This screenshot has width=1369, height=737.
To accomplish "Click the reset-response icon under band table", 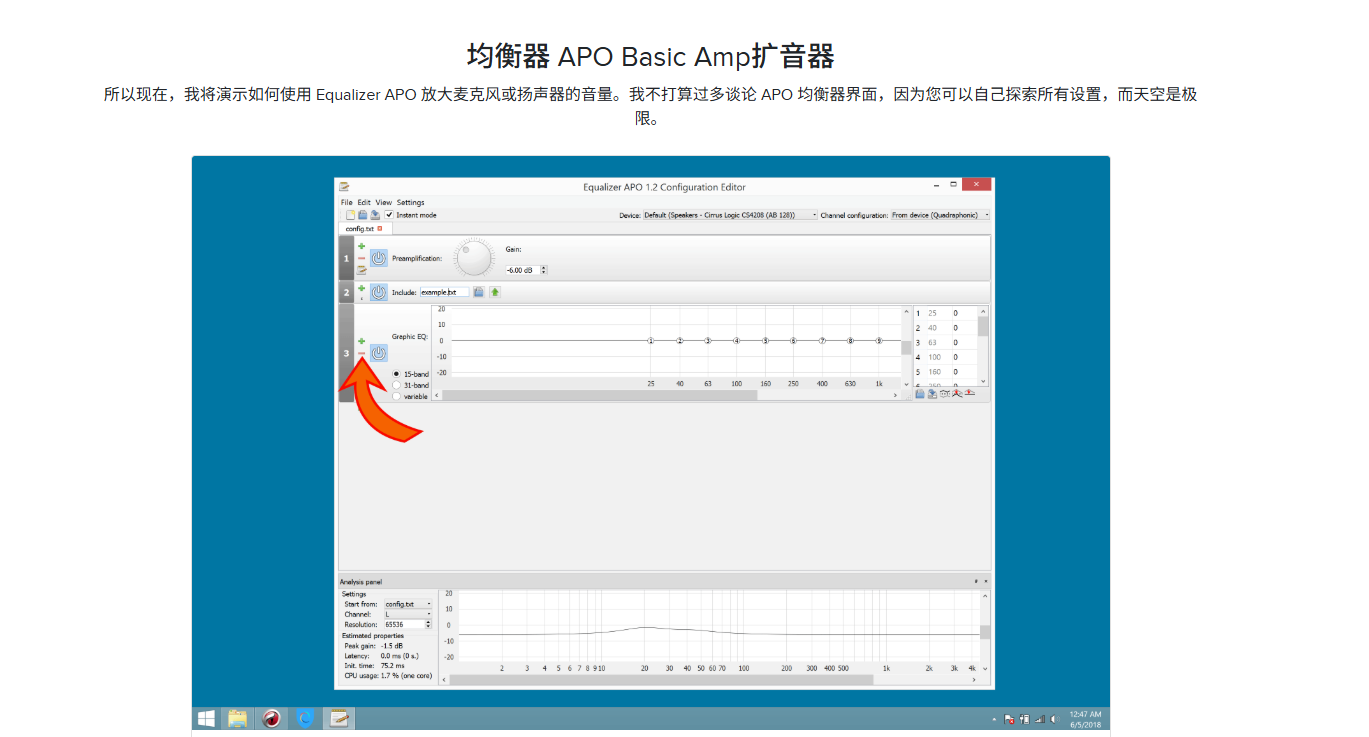I will (969, 394).
